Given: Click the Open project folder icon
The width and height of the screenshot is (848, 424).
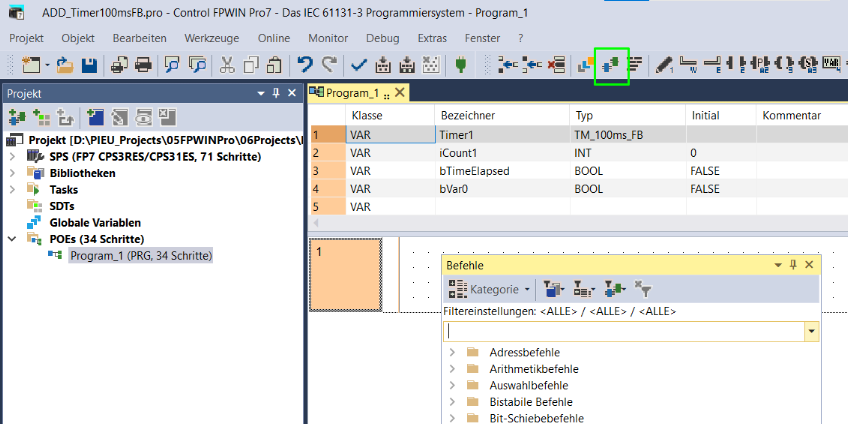Looking at the screenshot, I should click(x=65, y=65).
